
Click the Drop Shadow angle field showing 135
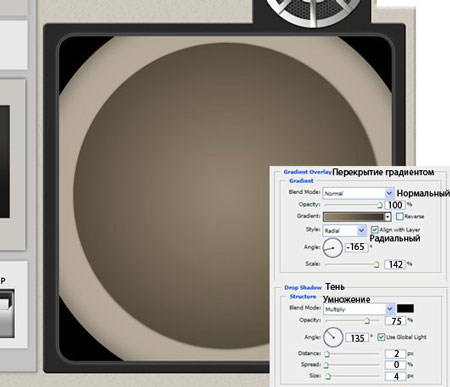pyautogui.click(x=357, y=338)
